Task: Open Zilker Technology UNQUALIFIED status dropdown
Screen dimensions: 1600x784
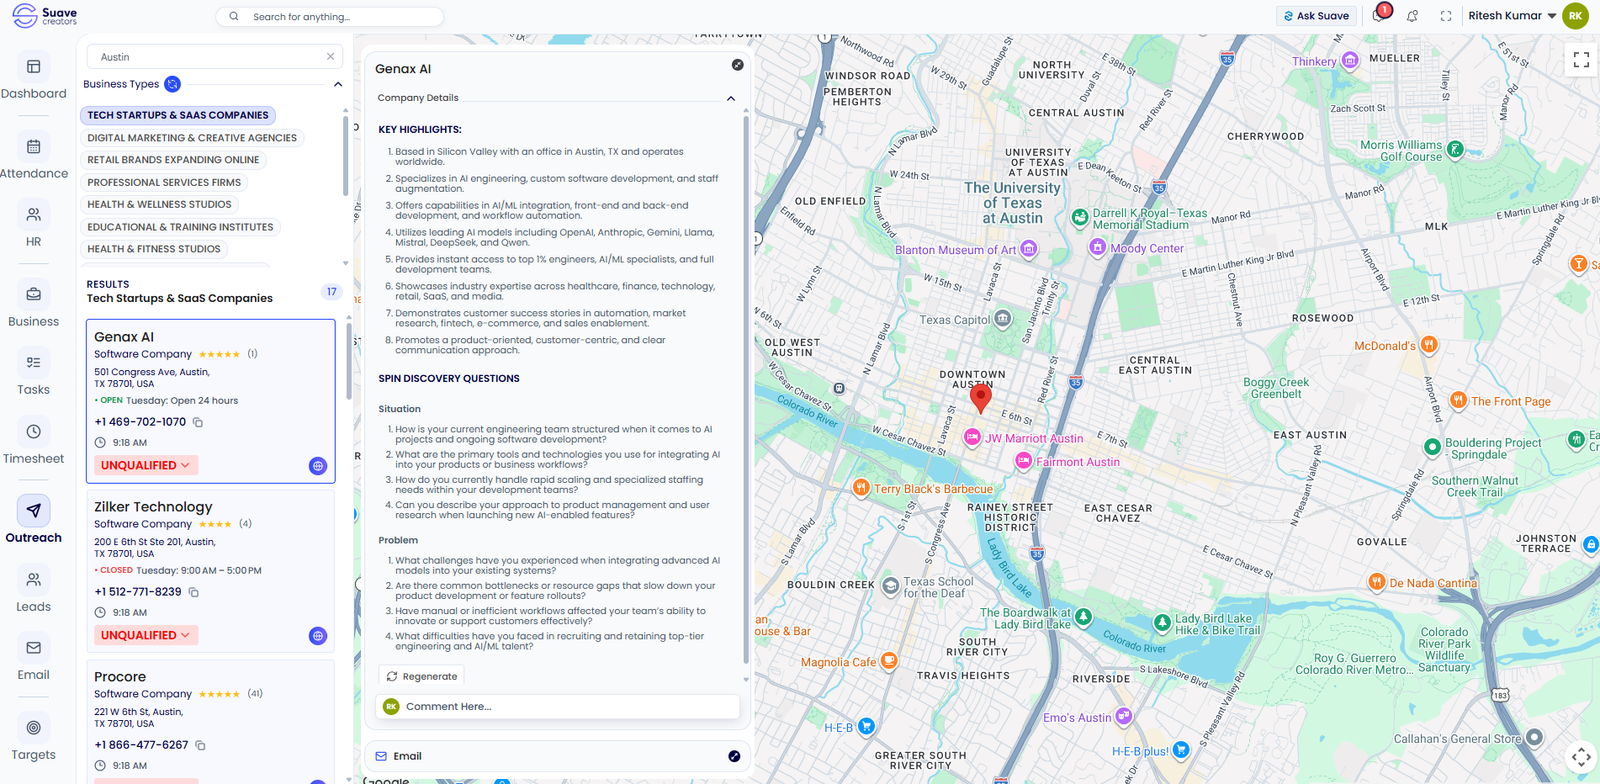Action: 146,635
